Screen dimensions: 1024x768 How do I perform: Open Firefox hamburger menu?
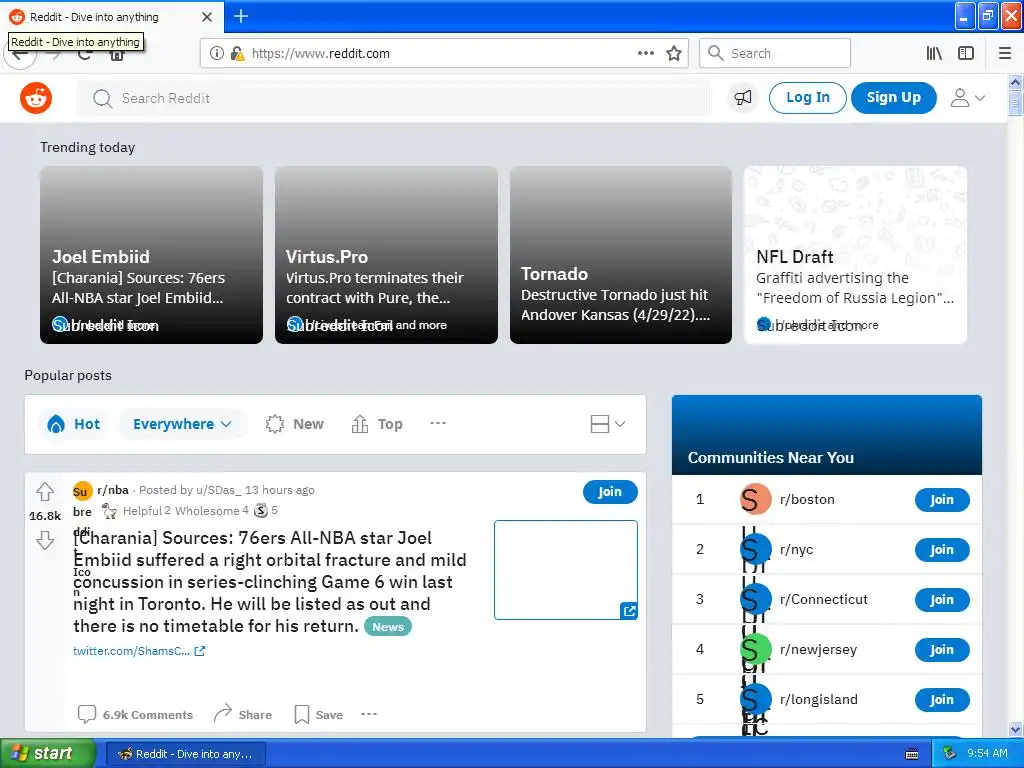[1004, 54]
